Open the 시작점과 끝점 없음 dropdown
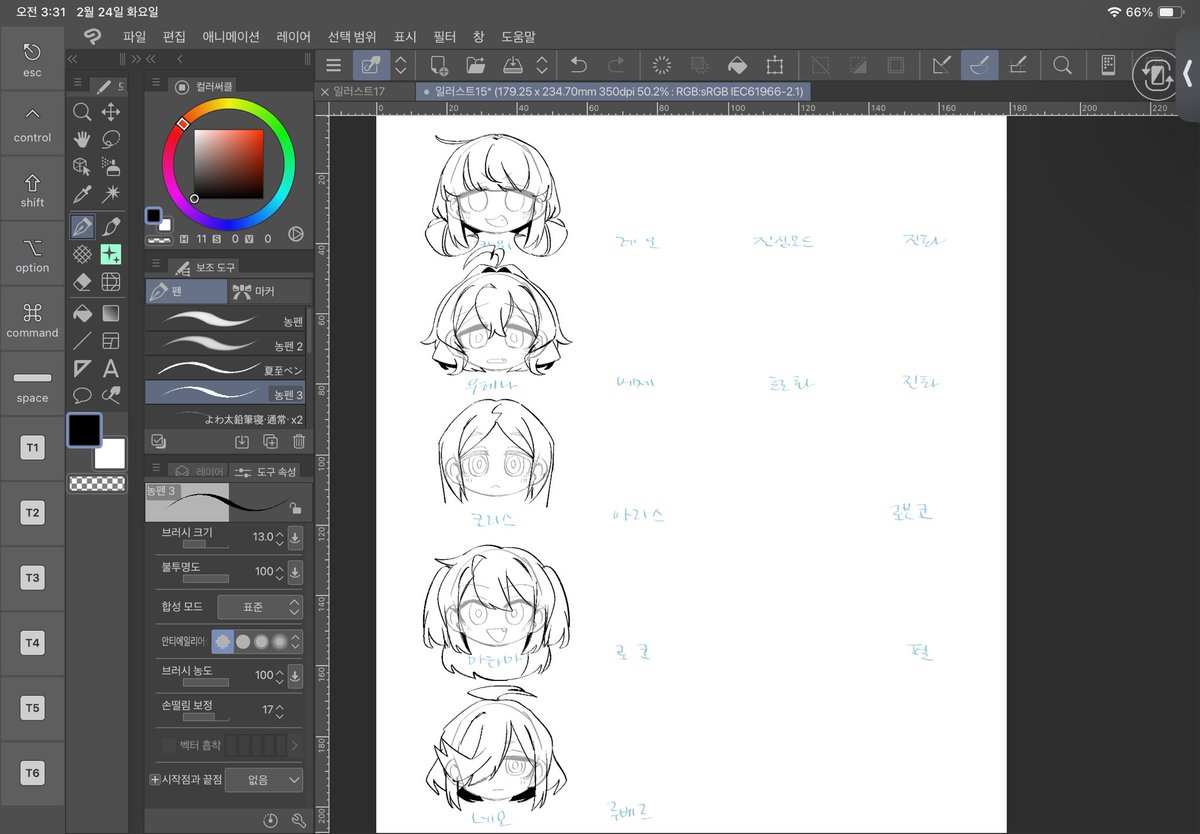Image resolution: width=1200 pixels, height=834 pixels. [264, 779]
